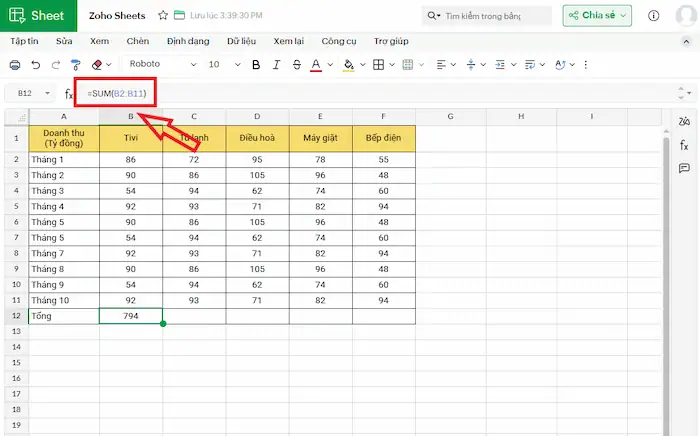Image resolution: width=700 pixels, height=436 pixels.
Task: Open the Trợ giúp menu
Action: click(x=391, y=41)
